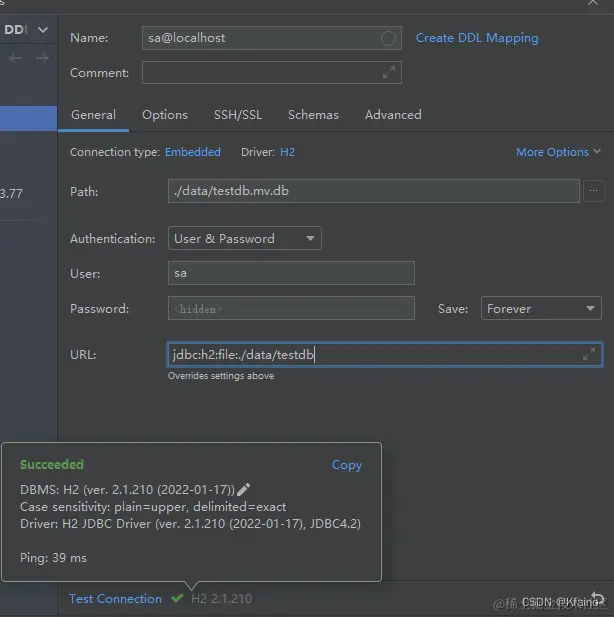Click the forward arrow in left panel
The image size is (614, 617).
coord(42,58)
